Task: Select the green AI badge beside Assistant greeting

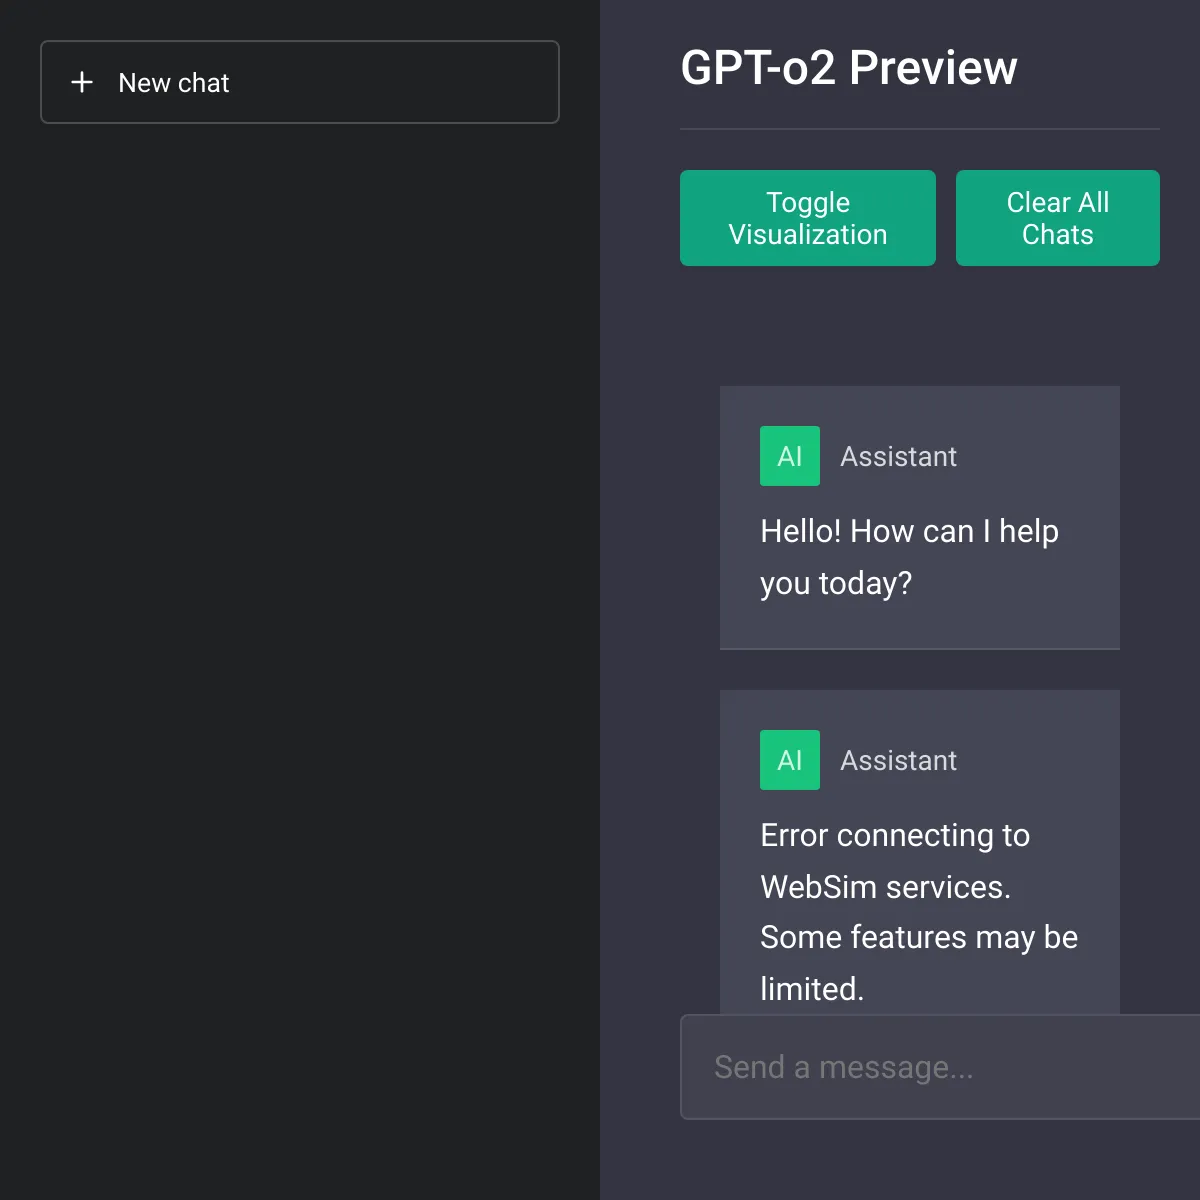Action: (790, 456)
